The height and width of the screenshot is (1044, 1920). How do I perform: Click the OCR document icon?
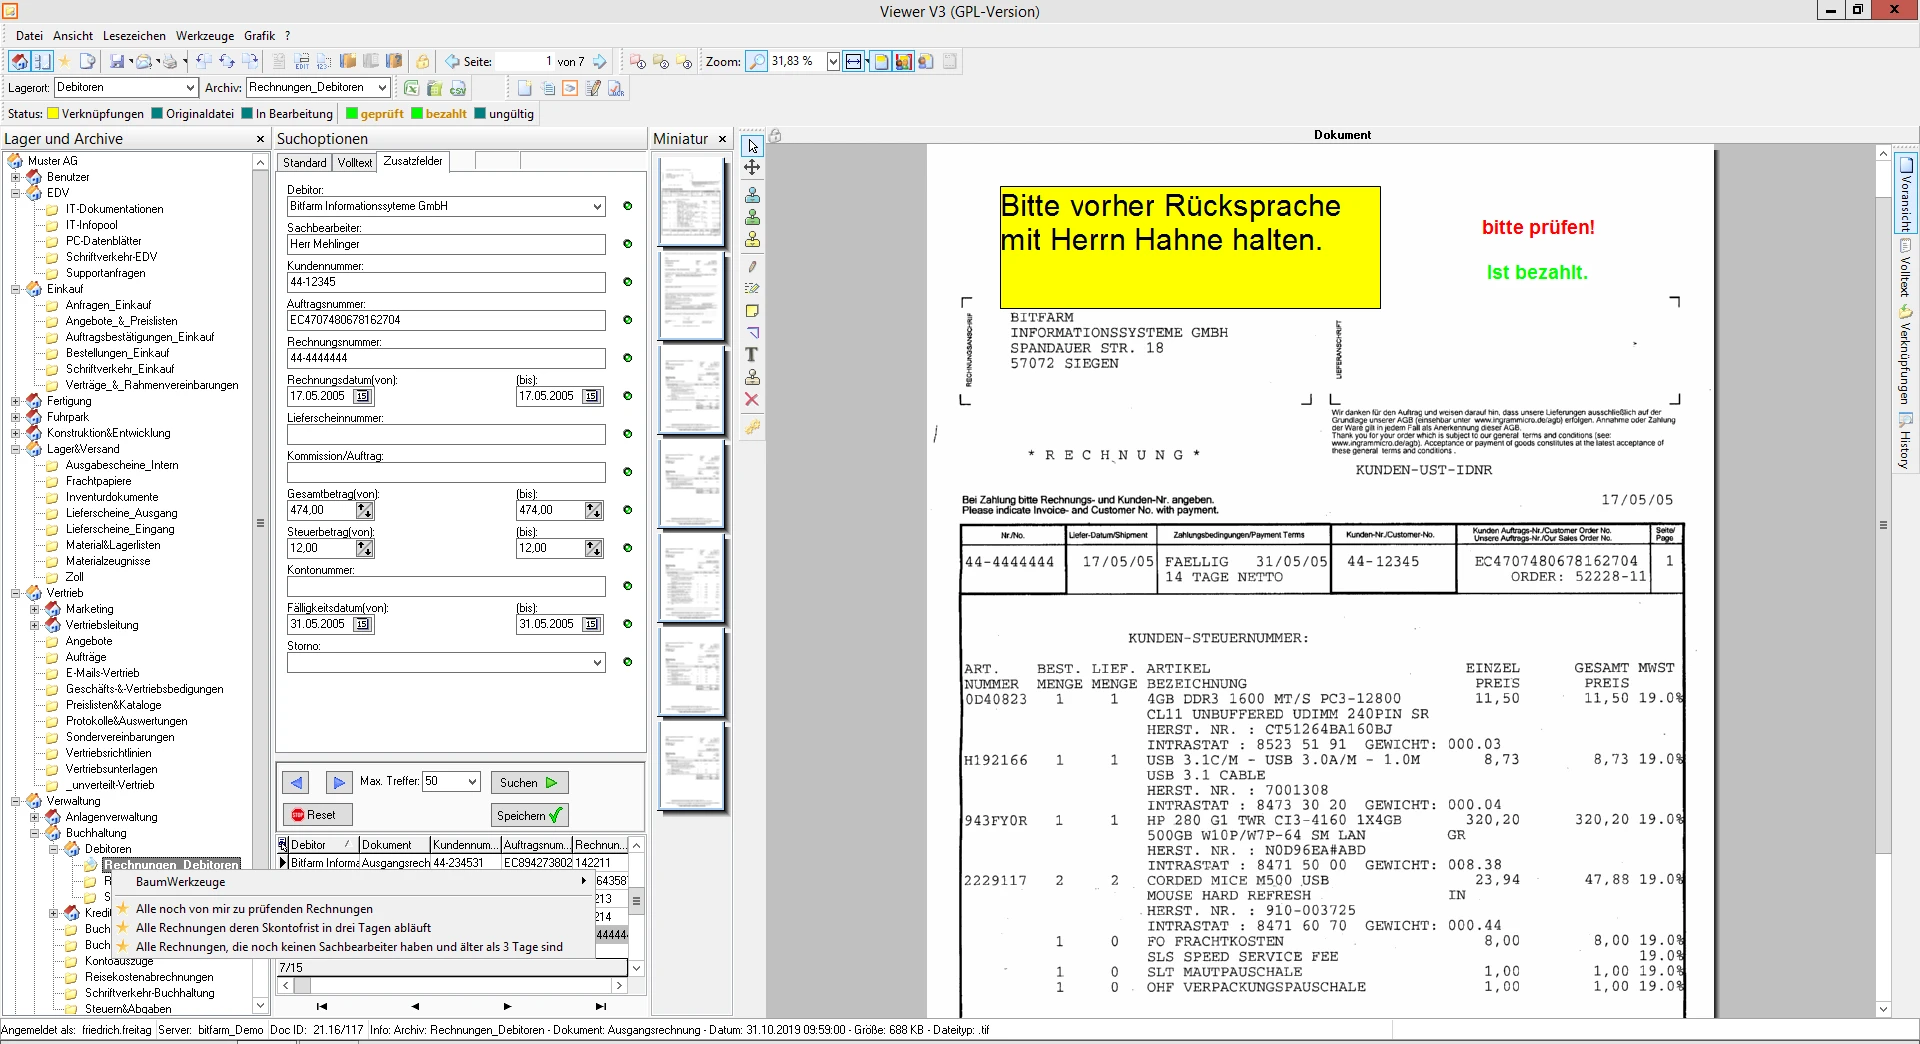click(616, 88)
